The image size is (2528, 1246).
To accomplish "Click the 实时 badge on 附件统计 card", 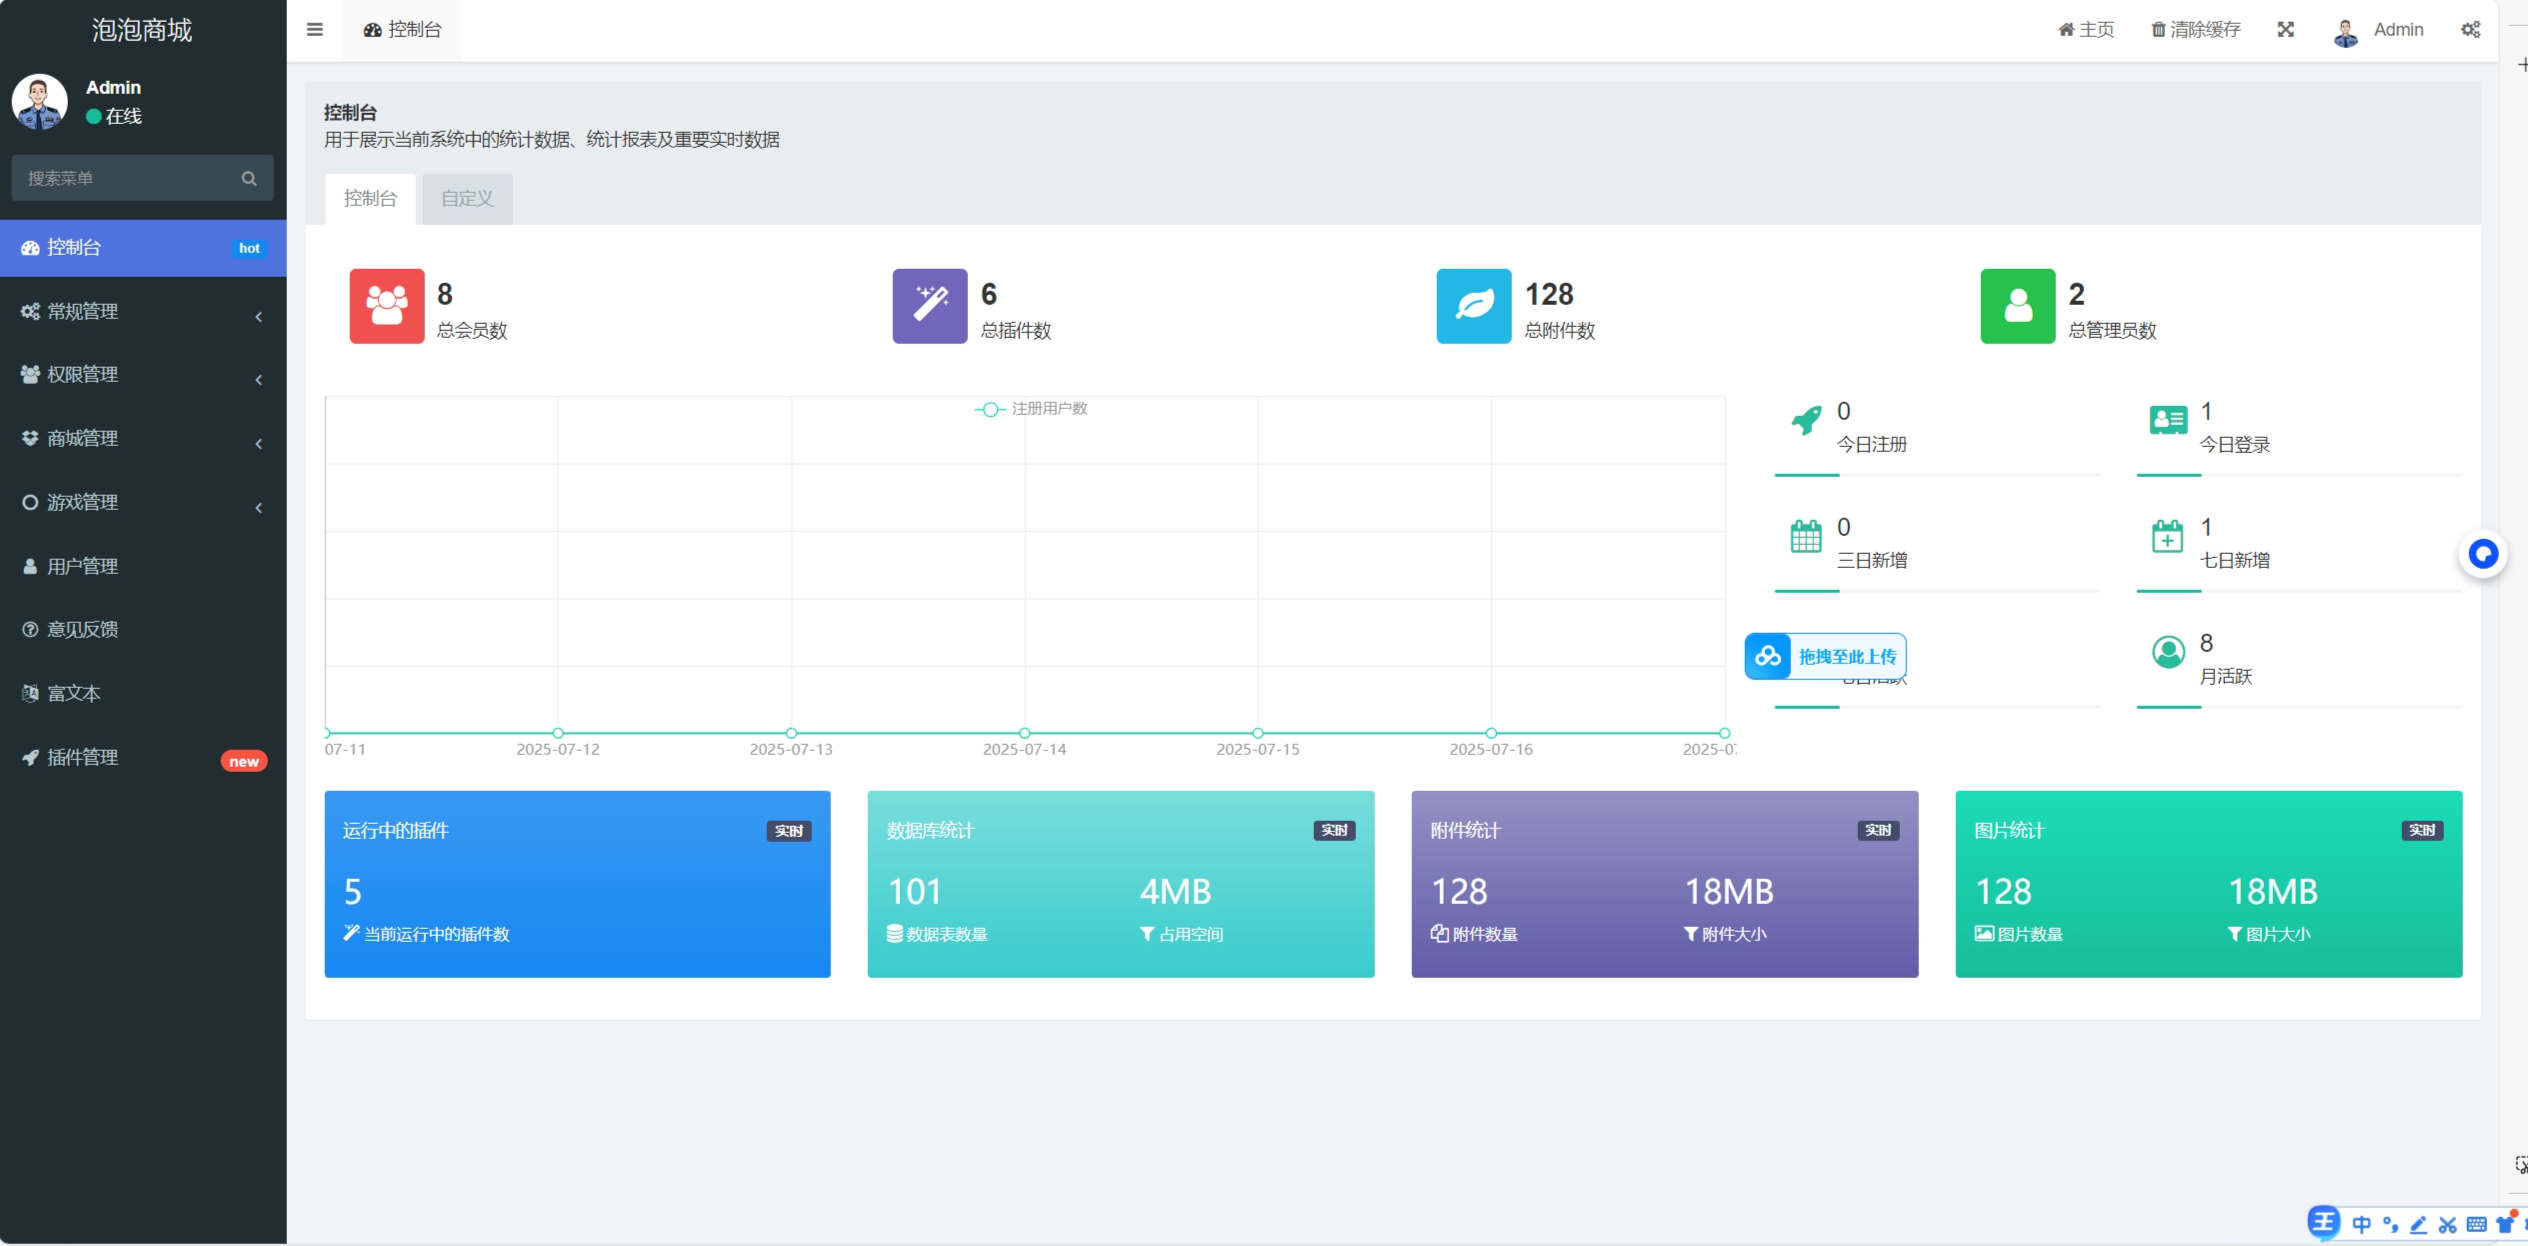I will [1878, 831].
